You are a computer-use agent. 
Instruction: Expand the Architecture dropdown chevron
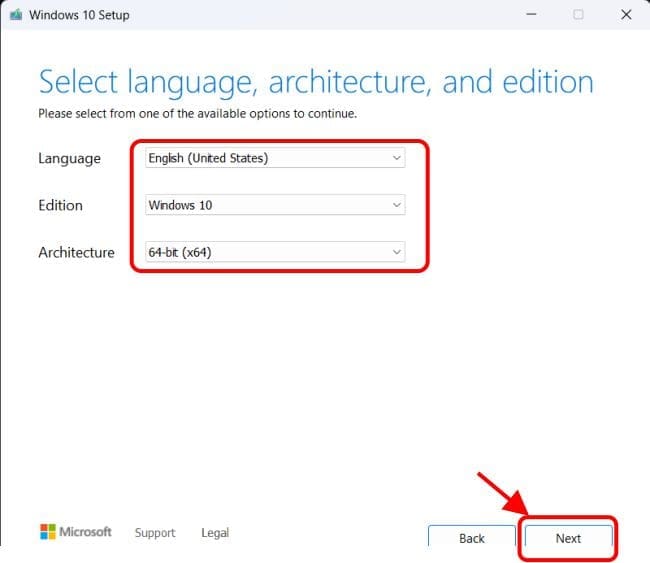click(x=396, y=252)
